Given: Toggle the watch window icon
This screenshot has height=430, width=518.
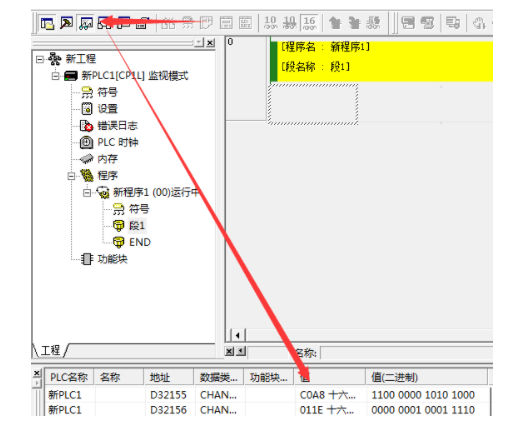Looking at the screenshot, I should [86, 23].
